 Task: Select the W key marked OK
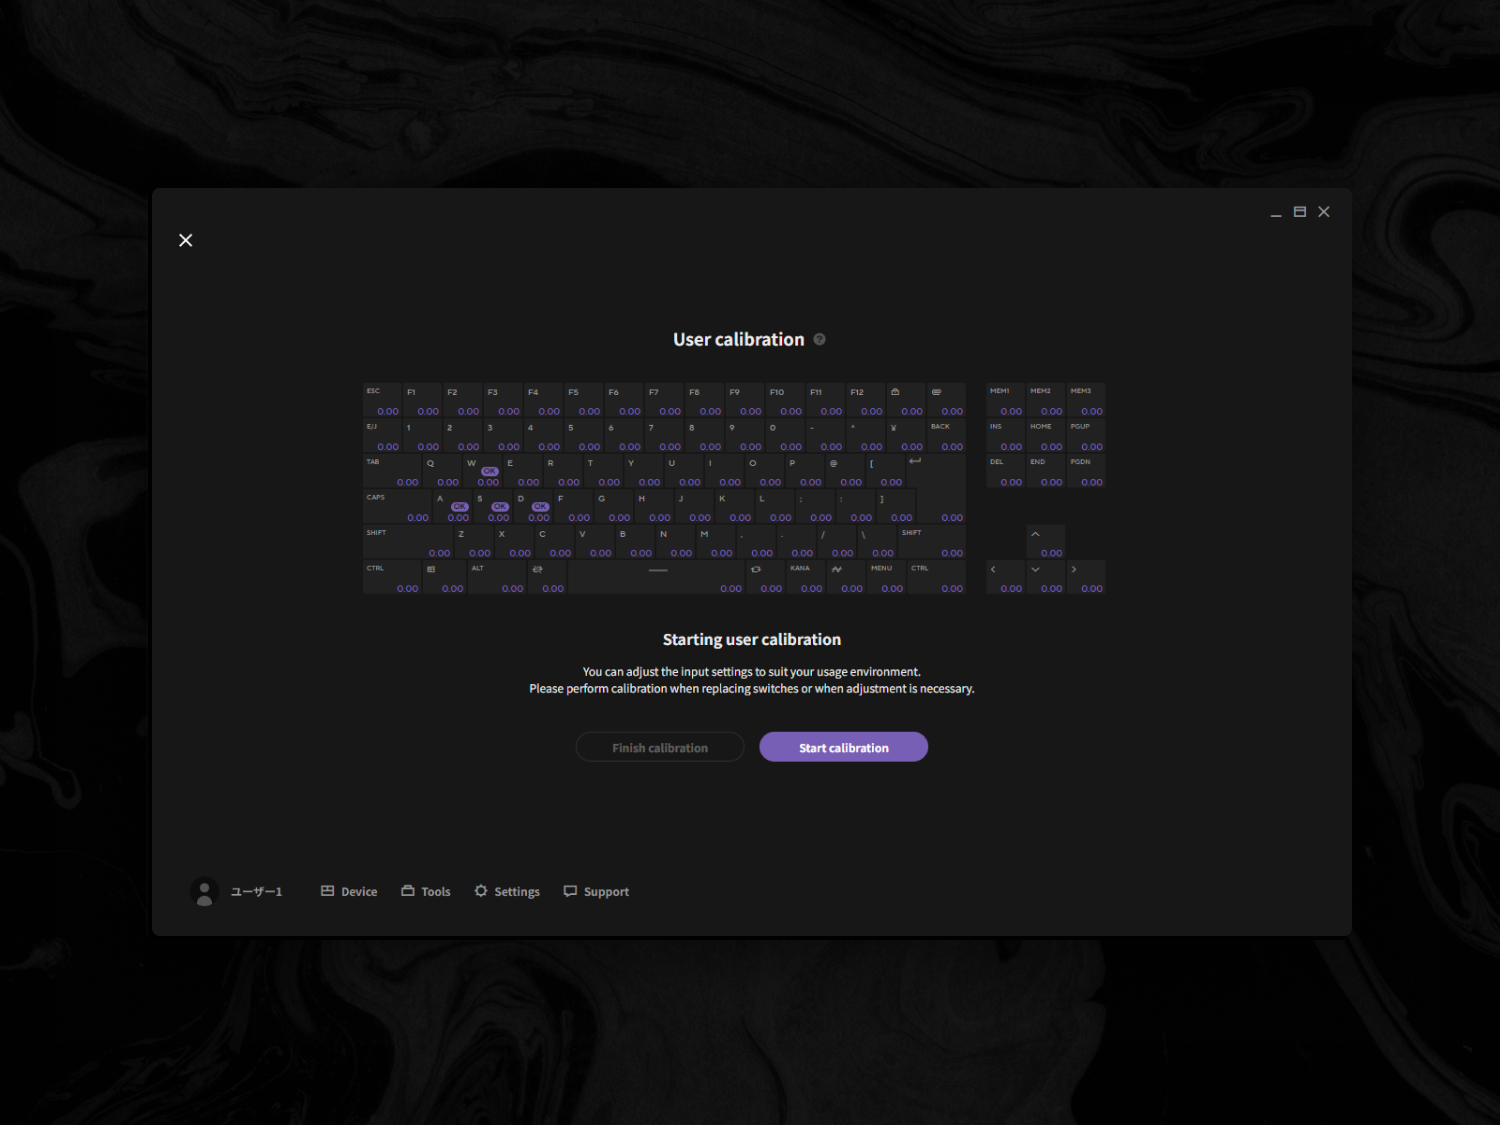(x=482, y=471)
